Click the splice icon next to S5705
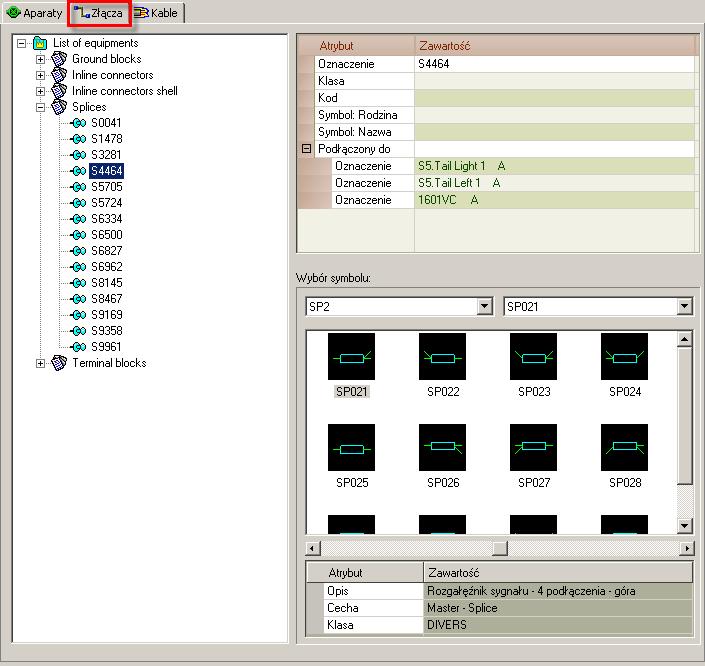 point(78,187)
